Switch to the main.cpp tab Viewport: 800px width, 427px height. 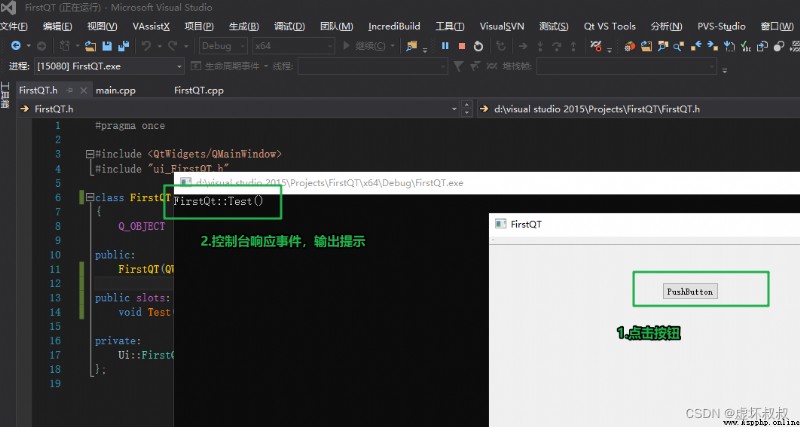coord(116,90)
